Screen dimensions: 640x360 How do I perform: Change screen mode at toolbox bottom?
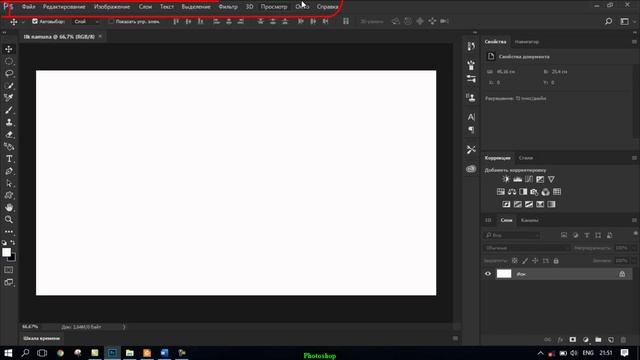pos(9,282)
